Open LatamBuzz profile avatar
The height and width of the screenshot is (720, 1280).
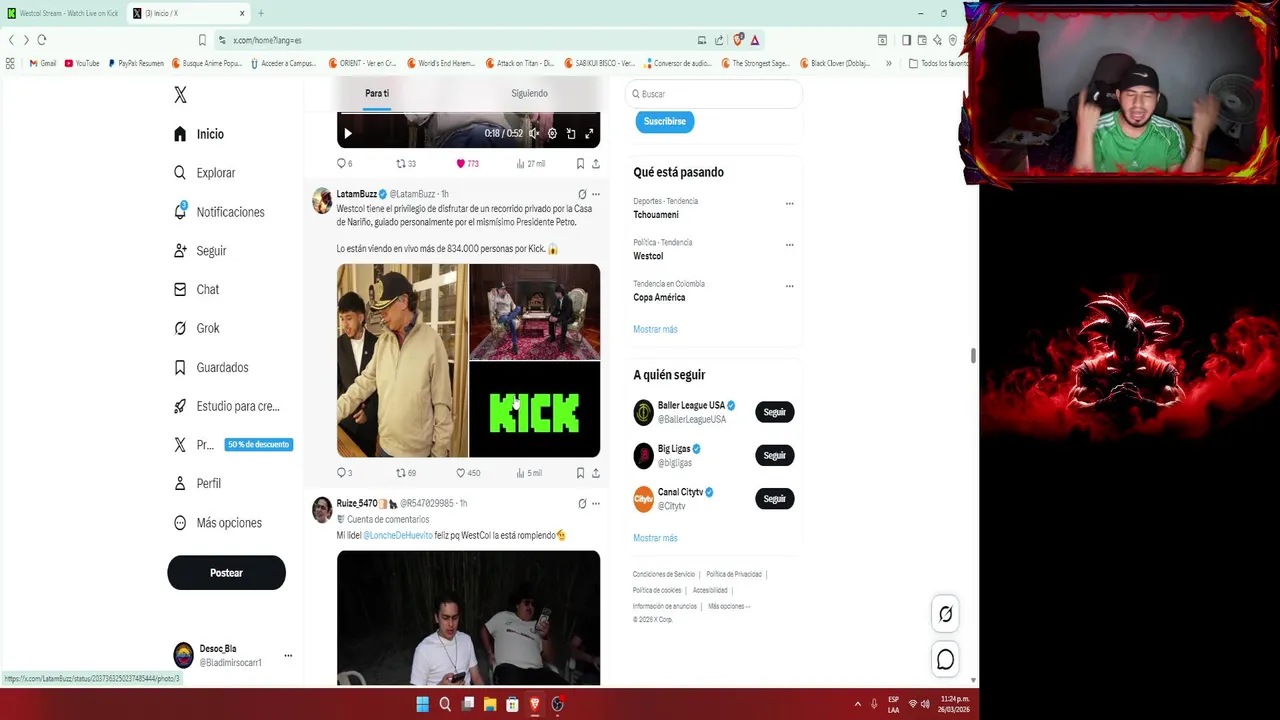click(322, 200)
